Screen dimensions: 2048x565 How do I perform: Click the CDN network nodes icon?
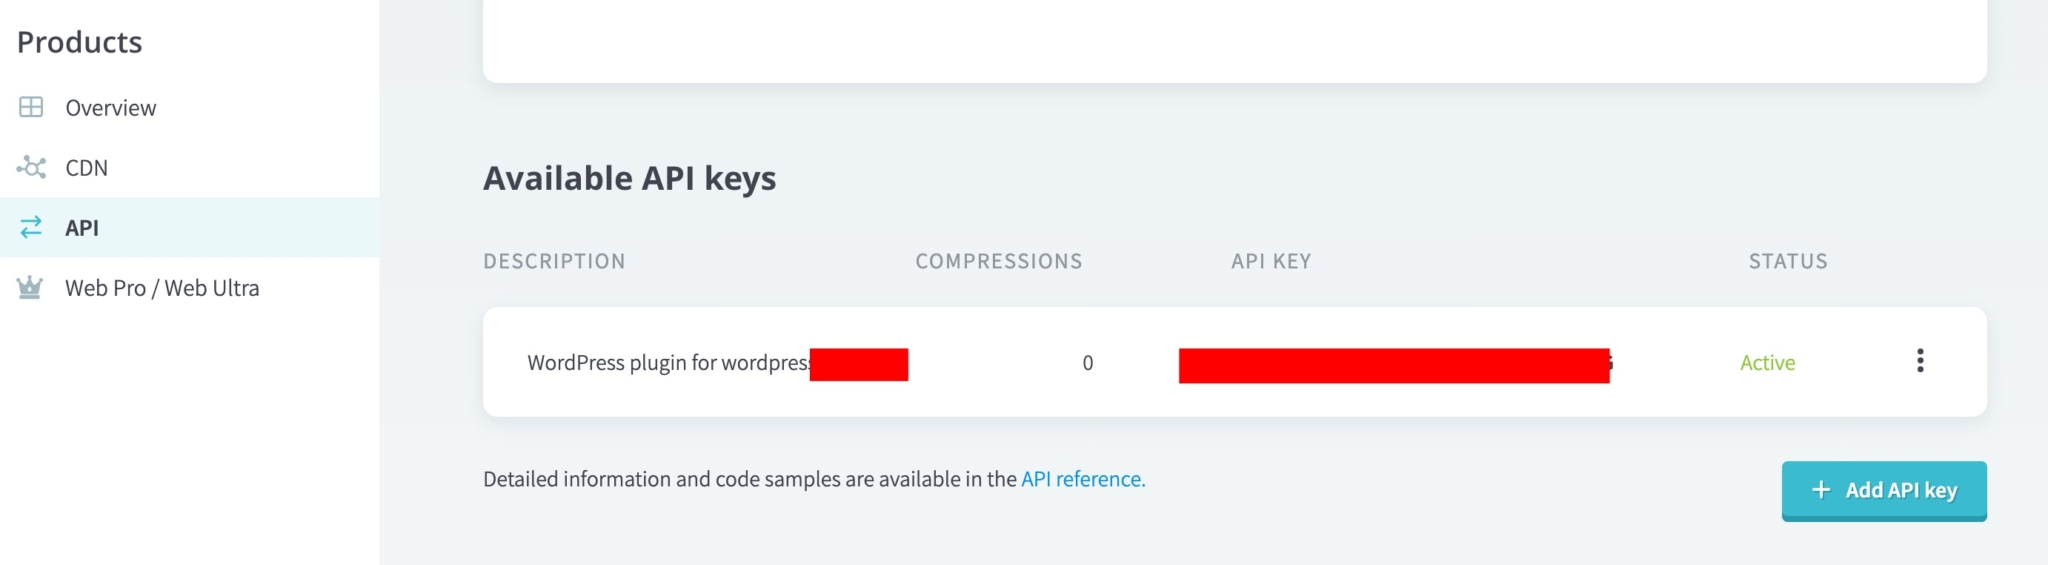point(31,167)
